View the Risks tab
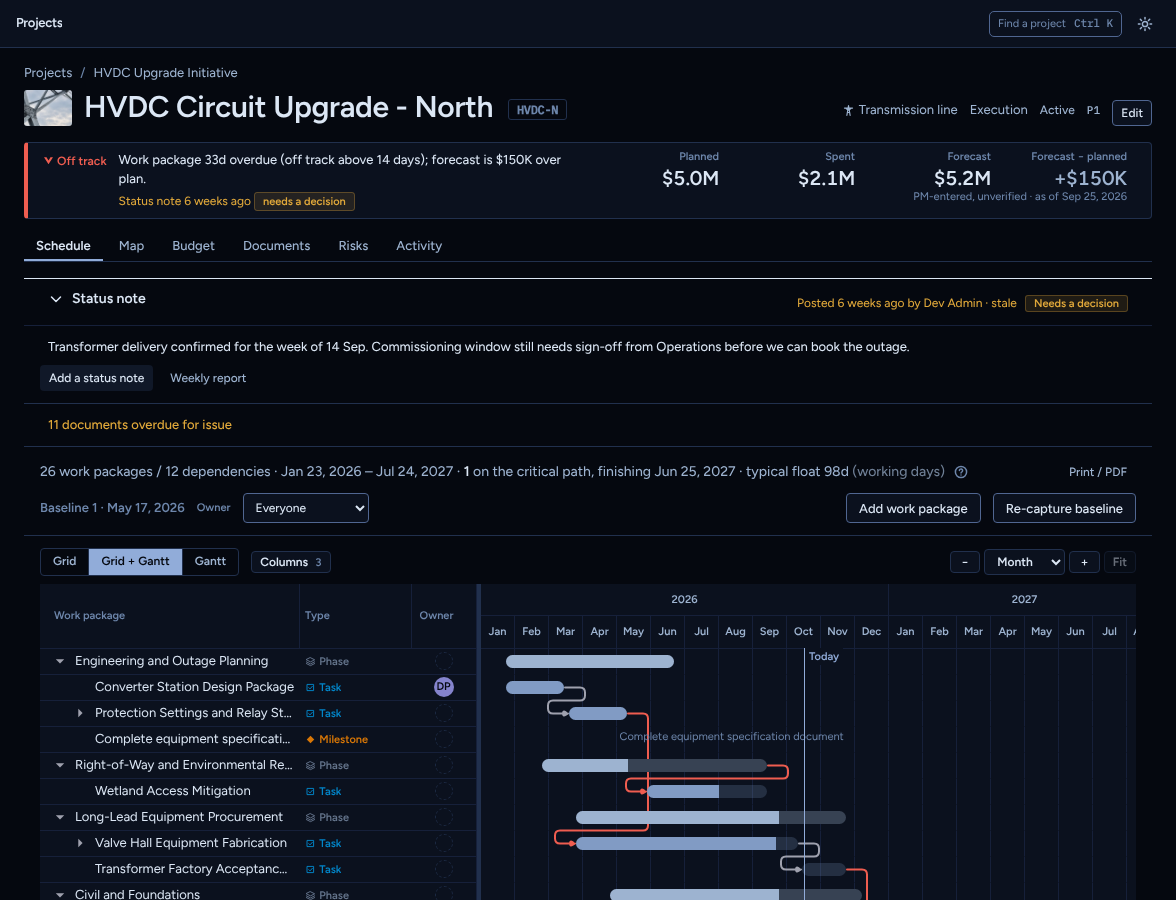 pos(353,246)
